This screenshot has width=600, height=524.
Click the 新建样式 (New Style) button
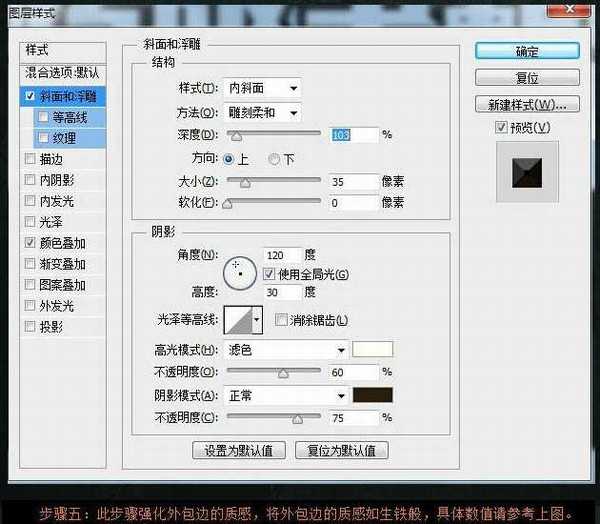[526, 103]
